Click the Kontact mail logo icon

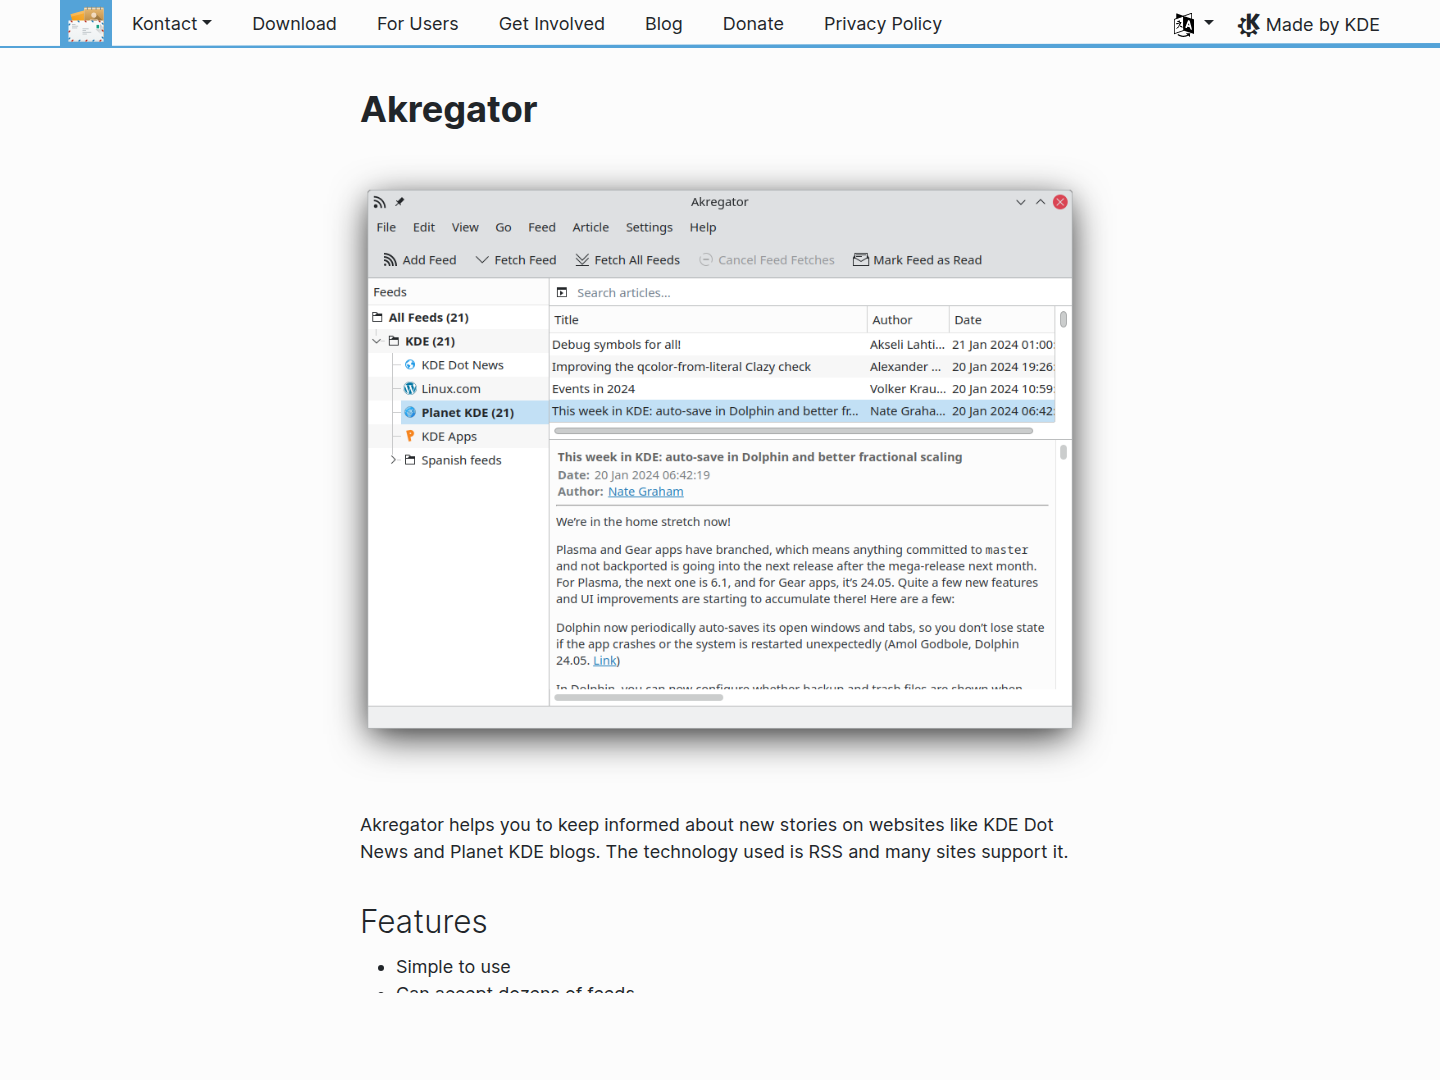click(x=86, y=23)
